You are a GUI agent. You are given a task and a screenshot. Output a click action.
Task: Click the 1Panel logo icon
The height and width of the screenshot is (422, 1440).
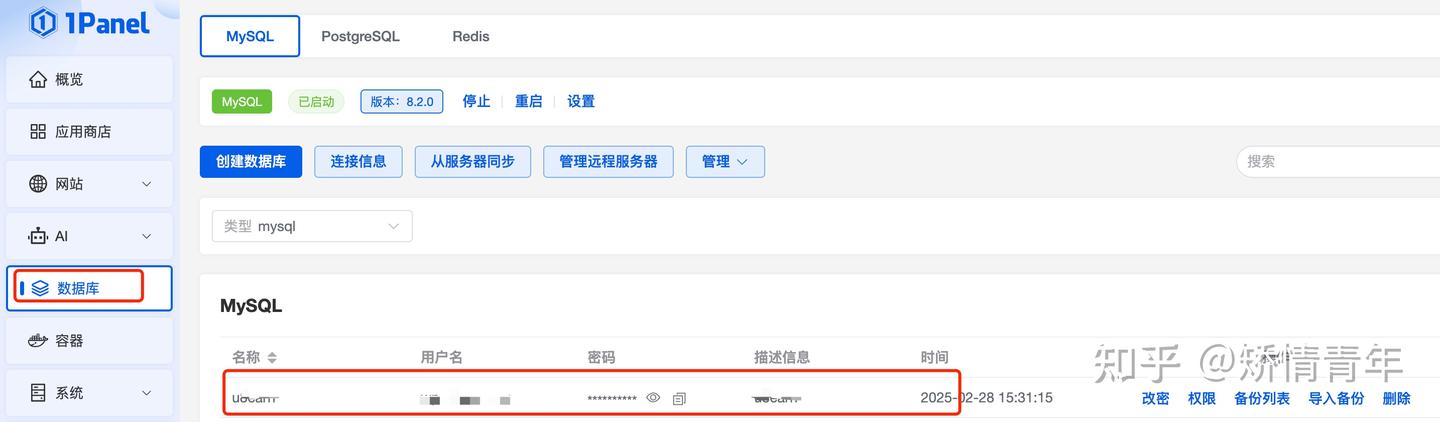(x=43, y=22)
